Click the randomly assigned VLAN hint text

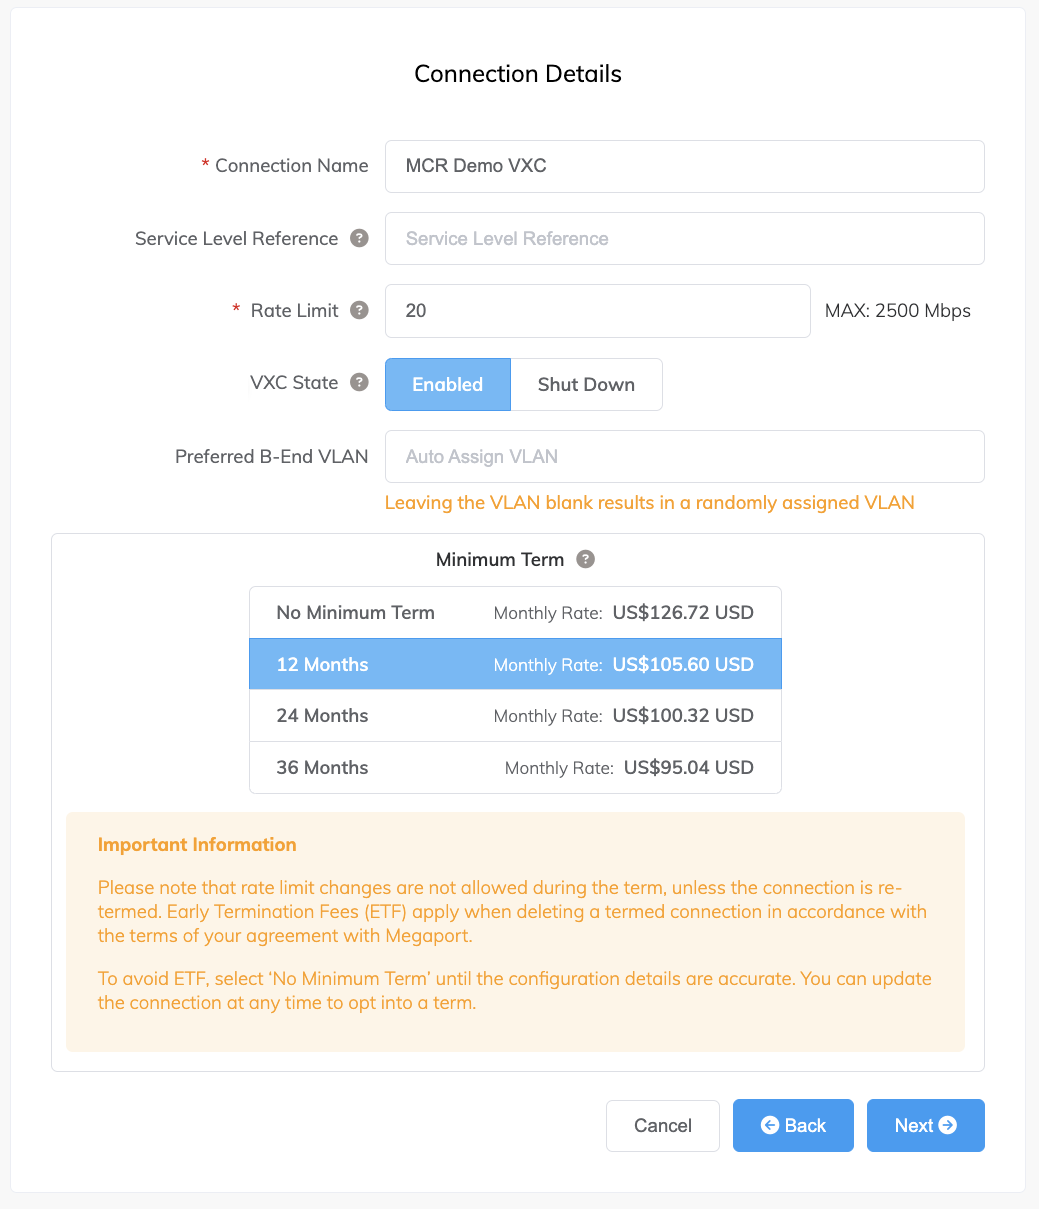pos(649,502)
